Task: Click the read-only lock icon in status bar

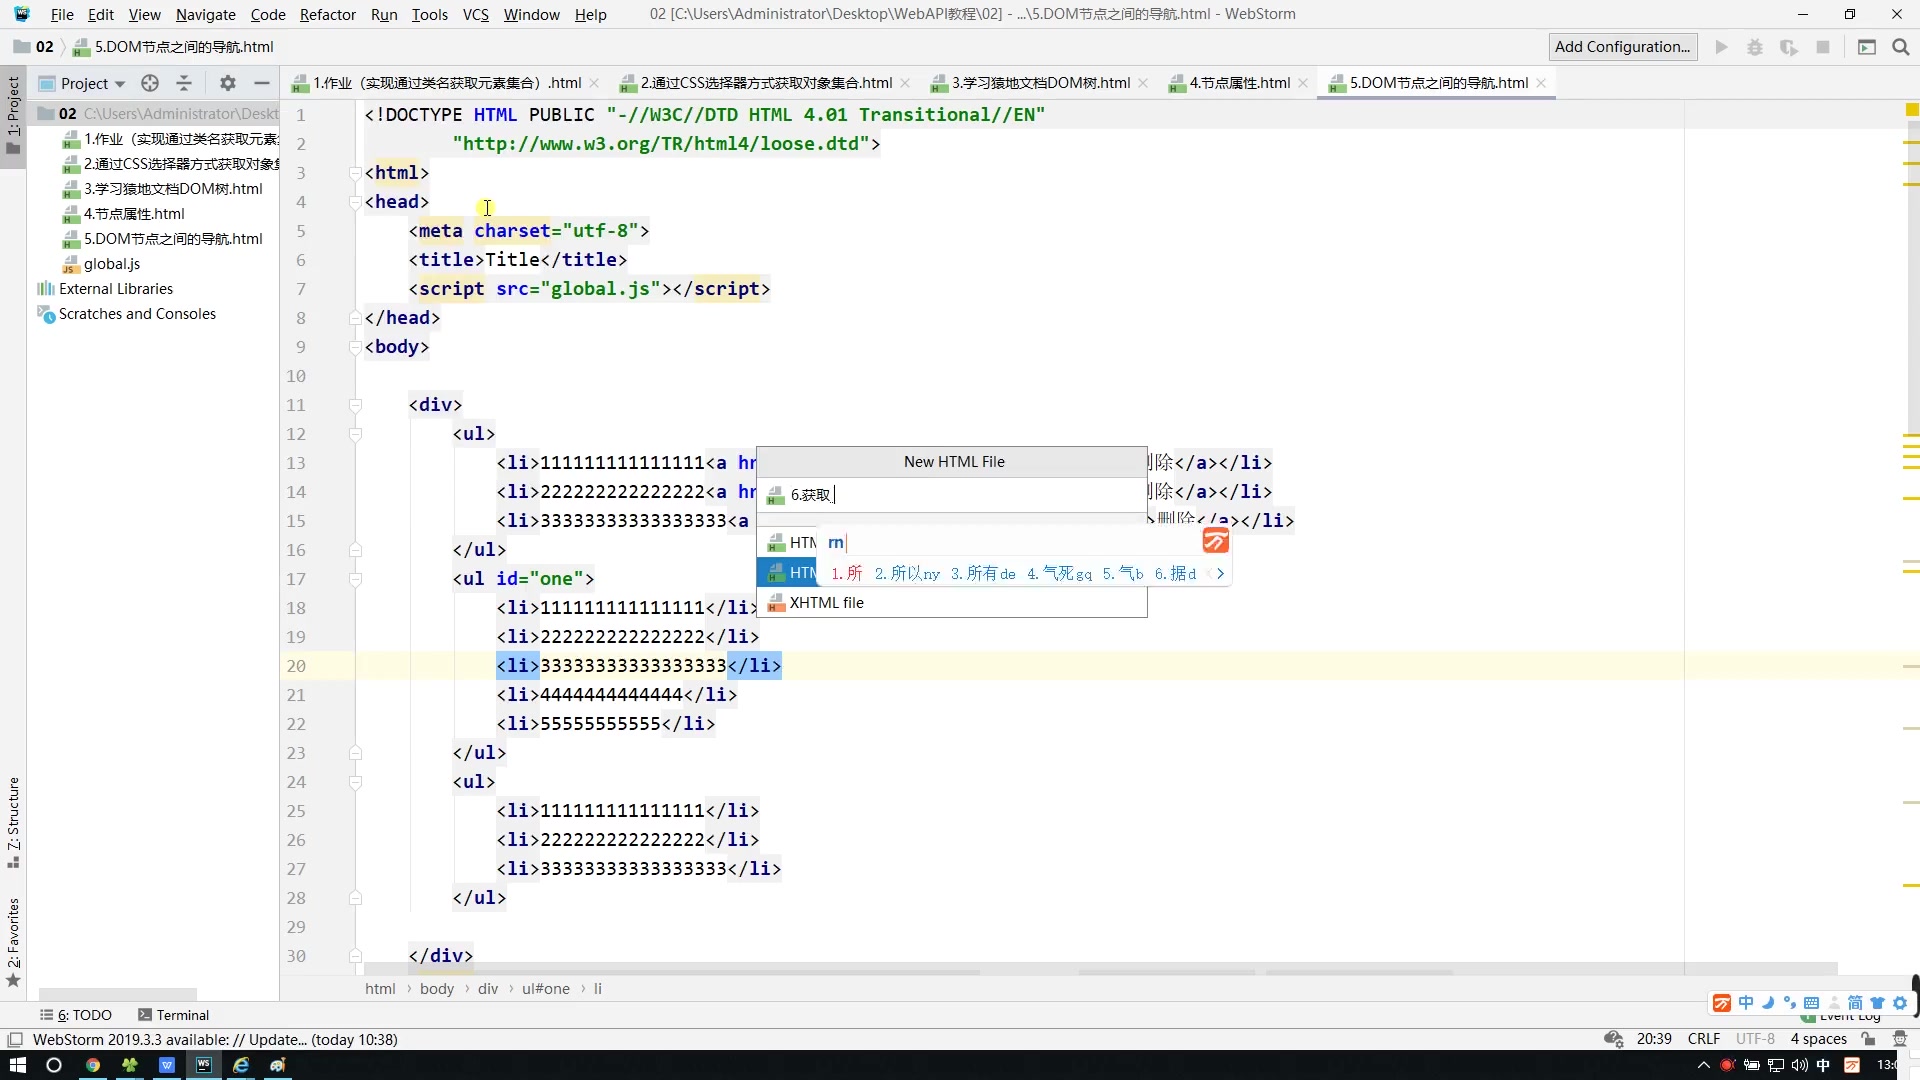Action: pyautogui.click(x=1868, y=1039)
